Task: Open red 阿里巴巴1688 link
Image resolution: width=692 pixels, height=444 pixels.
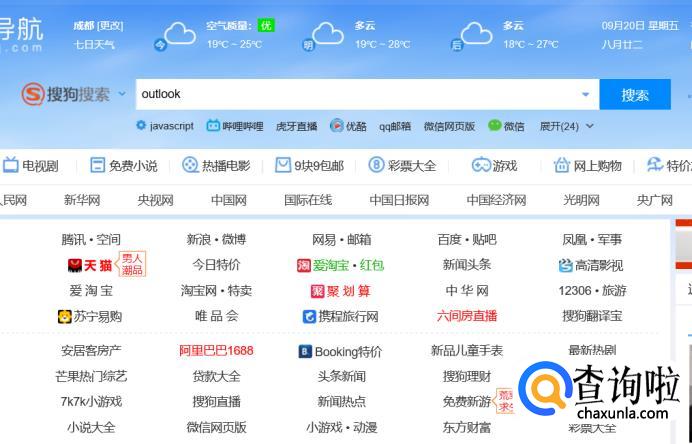Action: pyautogui.click(x=216, y=351)
